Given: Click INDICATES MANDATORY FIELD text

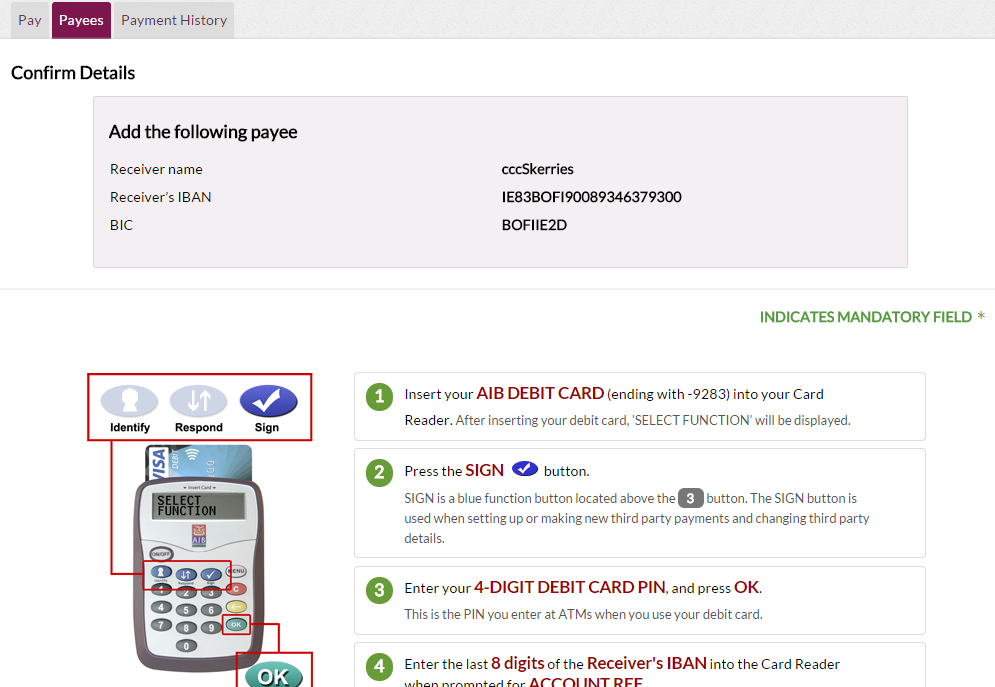Looking at the screenshot, I should [x=866, y=317].
